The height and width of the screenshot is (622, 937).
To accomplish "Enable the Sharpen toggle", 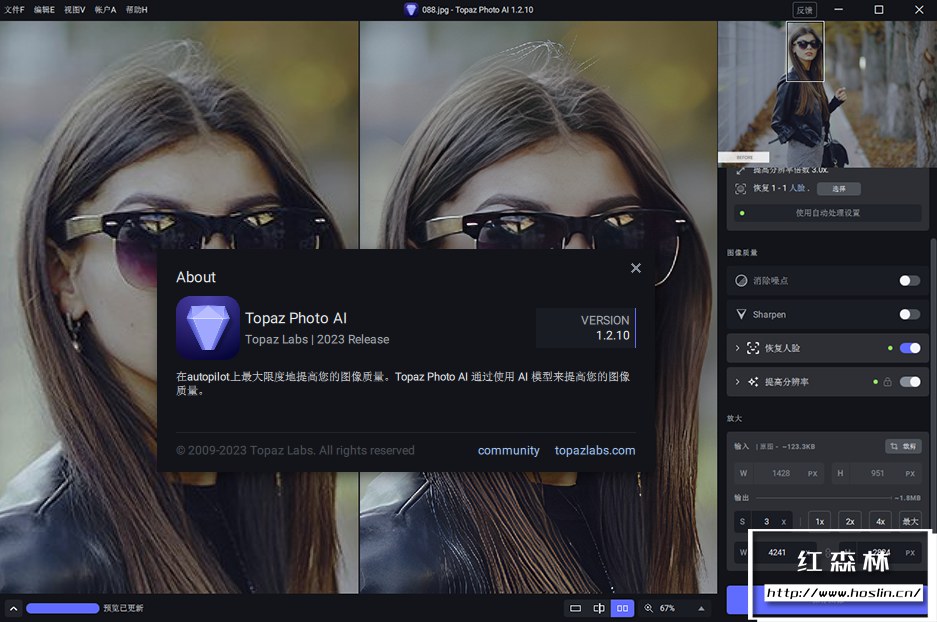I will tap(910, 314).
